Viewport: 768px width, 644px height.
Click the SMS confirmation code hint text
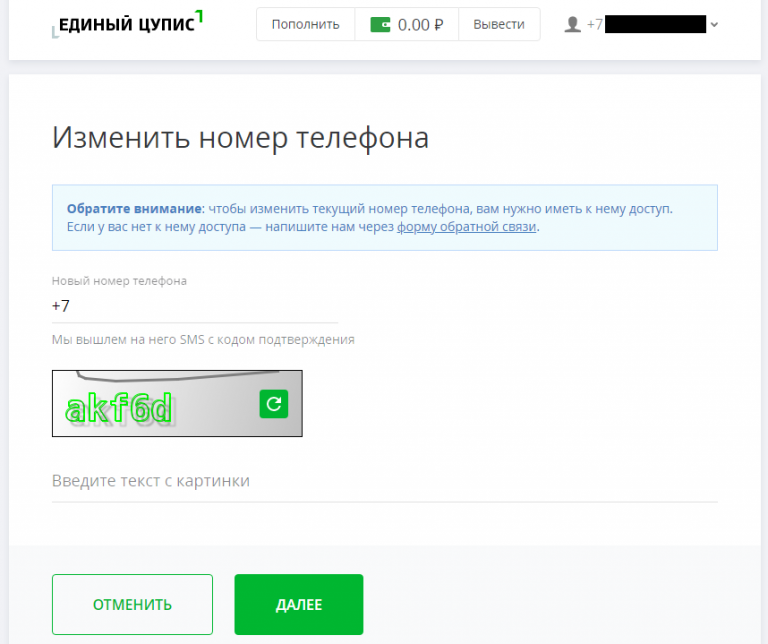tap(203, 340)
